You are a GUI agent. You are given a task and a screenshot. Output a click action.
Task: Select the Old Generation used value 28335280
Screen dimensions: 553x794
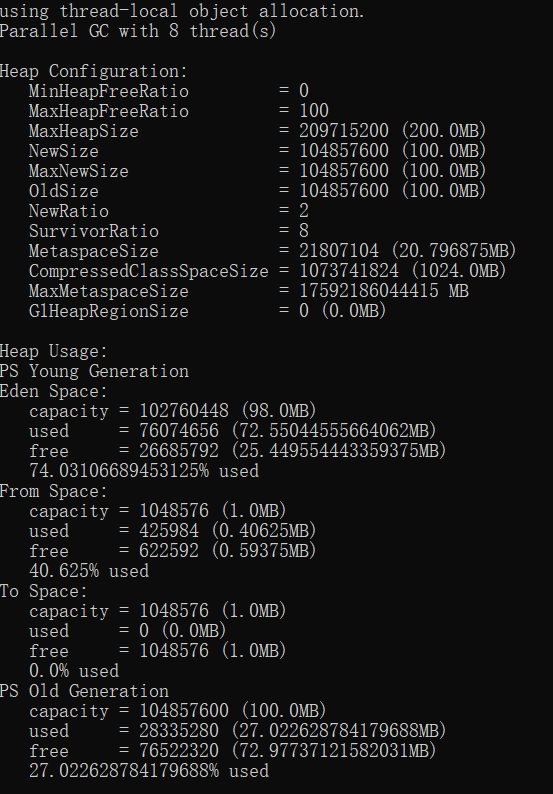(x=179, y=731)
